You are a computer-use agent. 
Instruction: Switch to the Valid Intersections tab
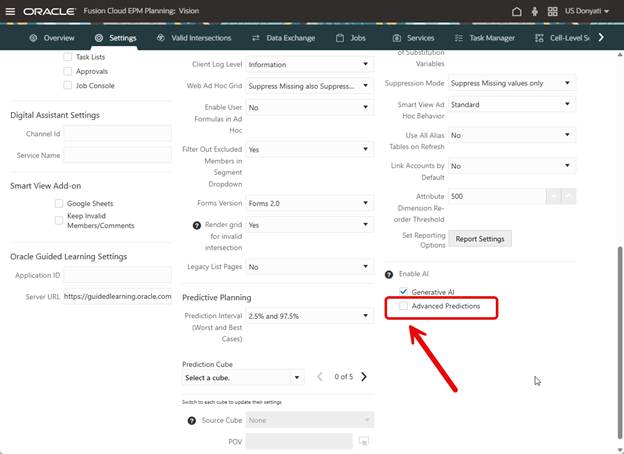[x=194, y=38]
